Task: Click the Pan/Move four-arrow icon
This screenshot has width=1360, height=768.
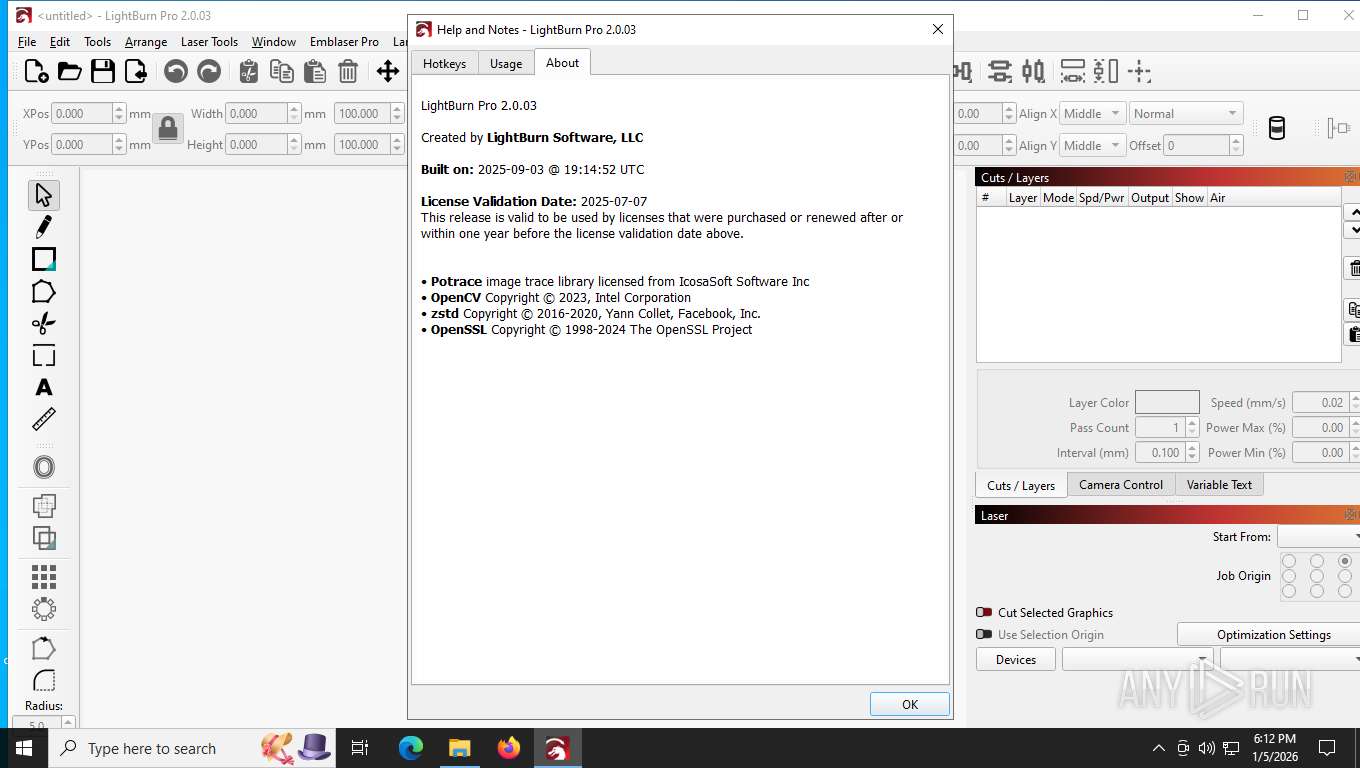Action: [x=388, y=71]
